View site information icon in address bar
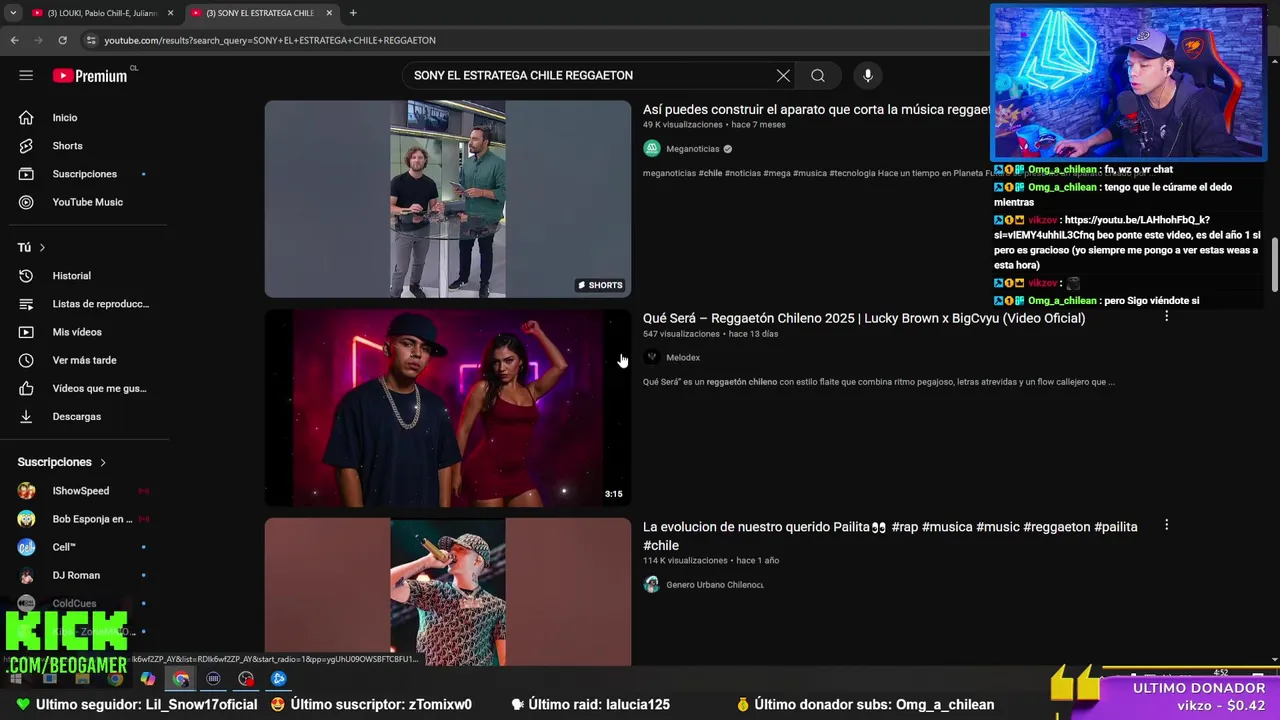 [x=91, y=40]
